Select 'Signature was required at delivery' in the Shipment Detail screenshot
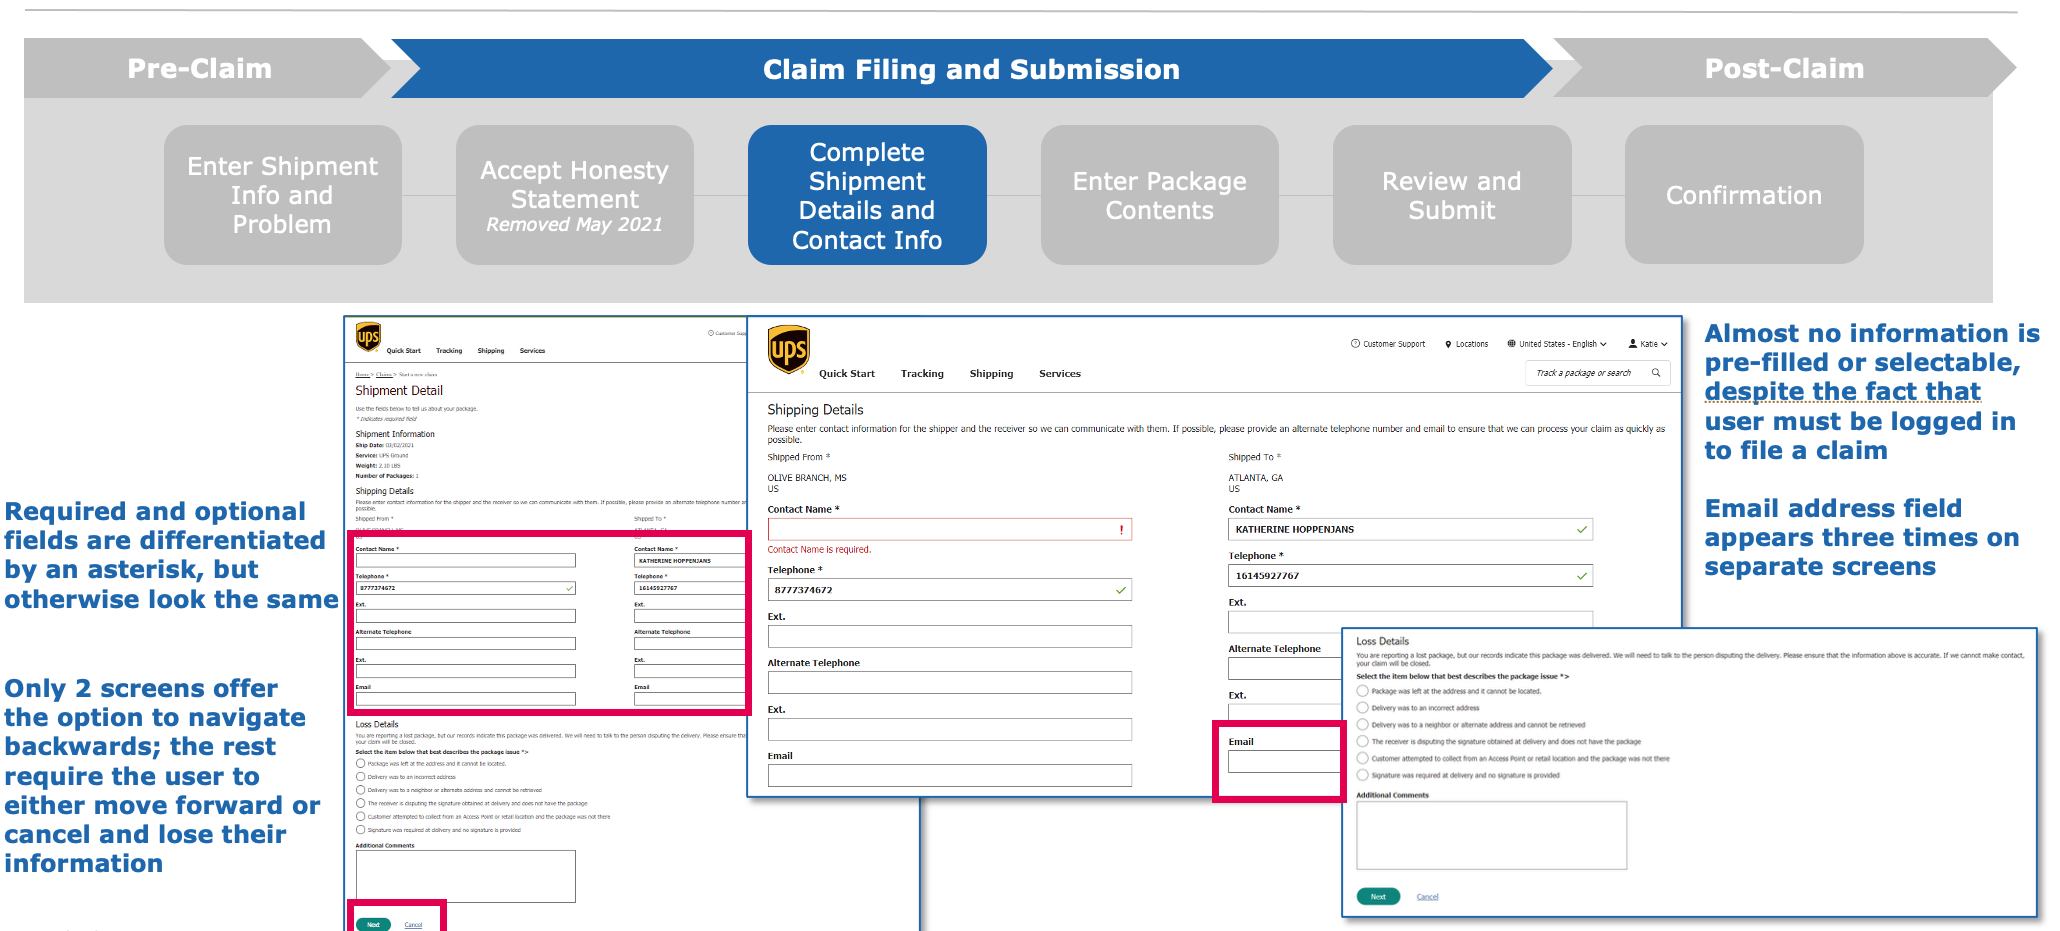2060x931 pixels. tap(361, 830)
